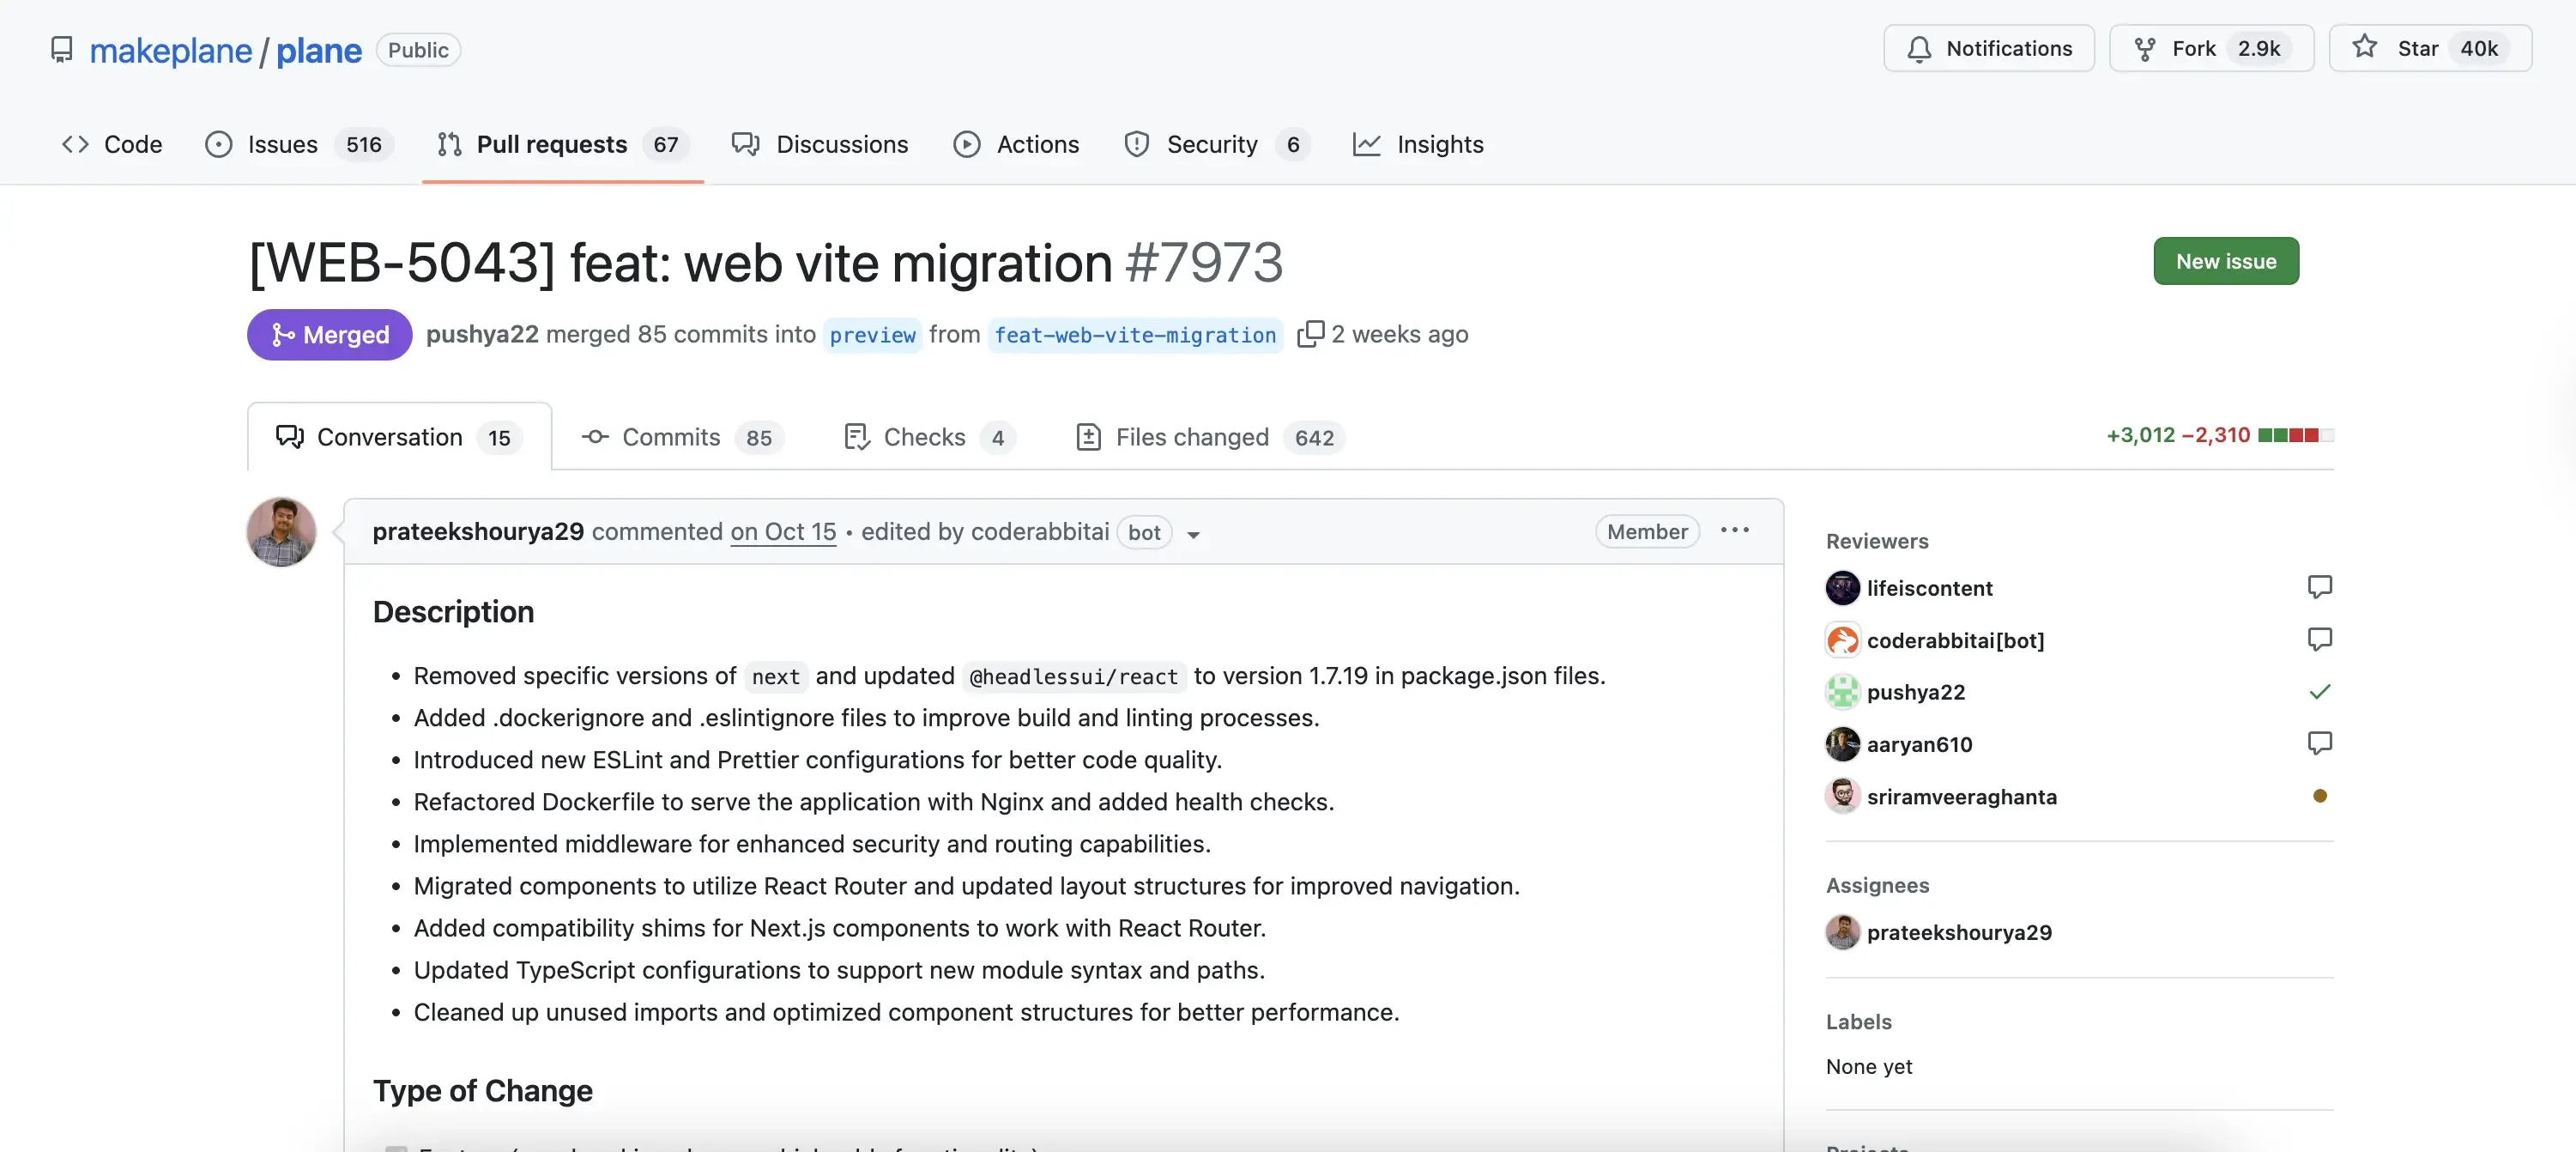Viewport: 2576px width, 1152px height.
Task: Expand the edited by coderabbitai dropdown
Action: (1193, 535)
